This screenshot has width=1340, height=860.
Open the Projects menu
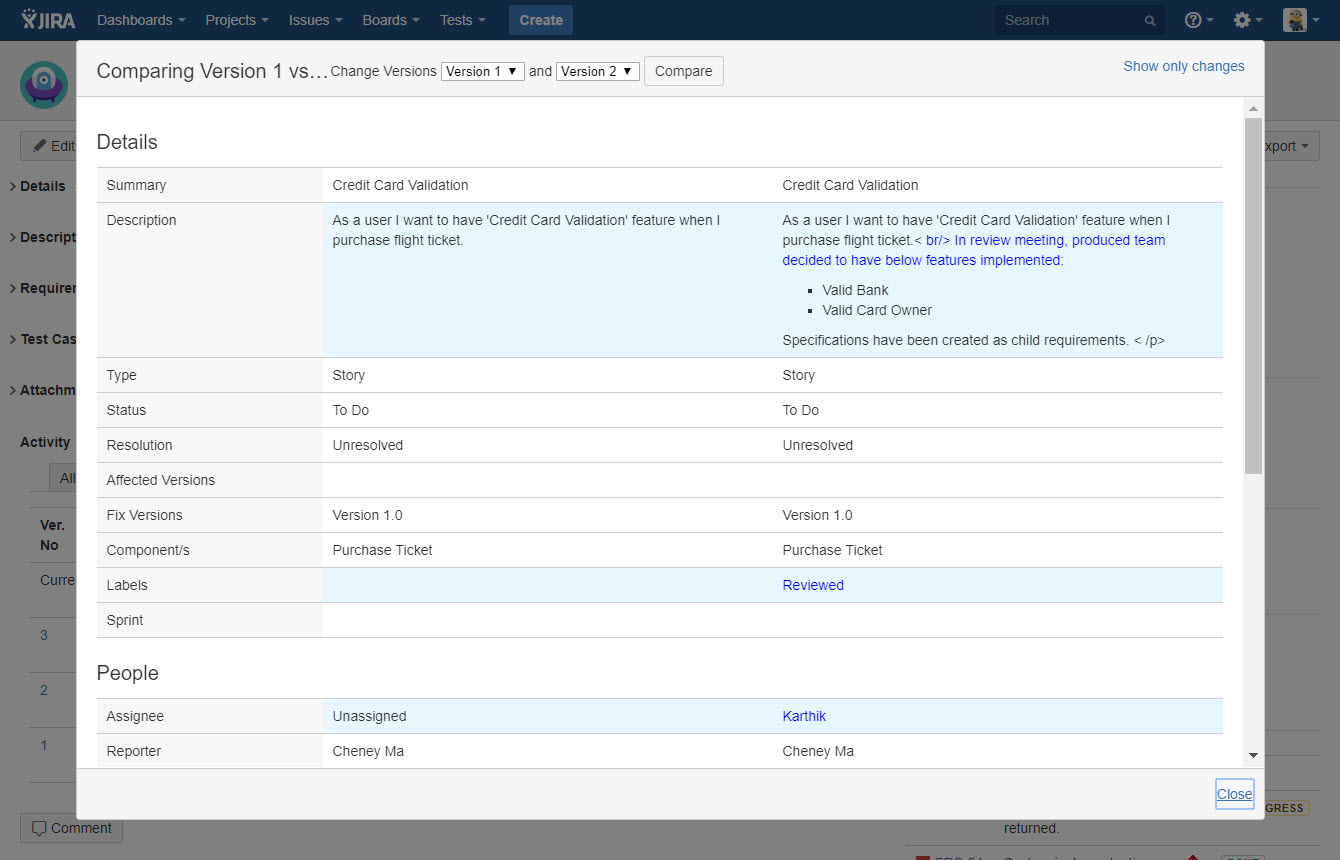pyautogui.click(x=237, y=20)
